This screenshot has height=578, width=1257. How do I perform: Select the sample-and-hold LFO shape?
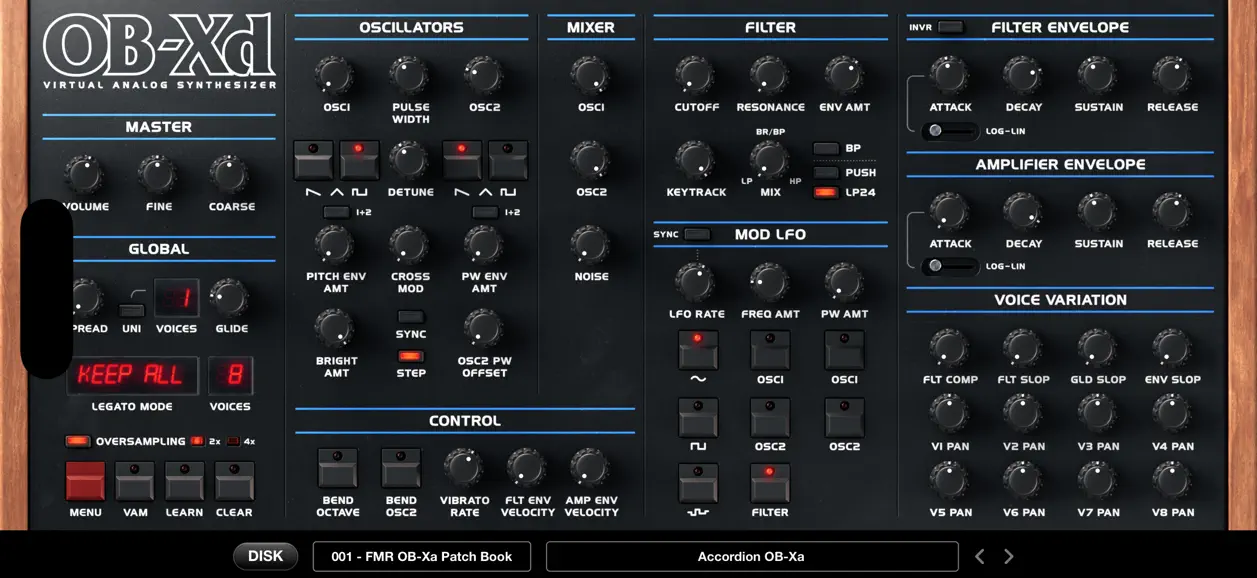coord(698,485)
